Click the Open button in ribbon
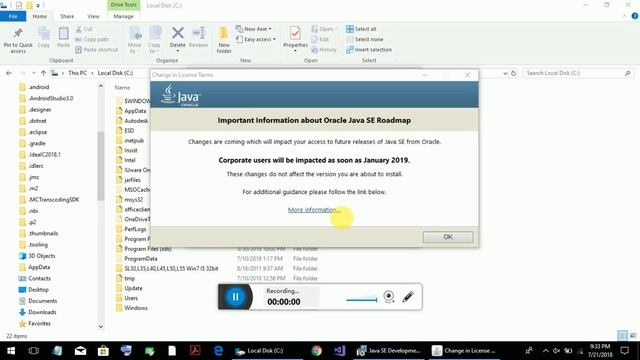This screenshot has width=640, height=360. click(324, 29)
